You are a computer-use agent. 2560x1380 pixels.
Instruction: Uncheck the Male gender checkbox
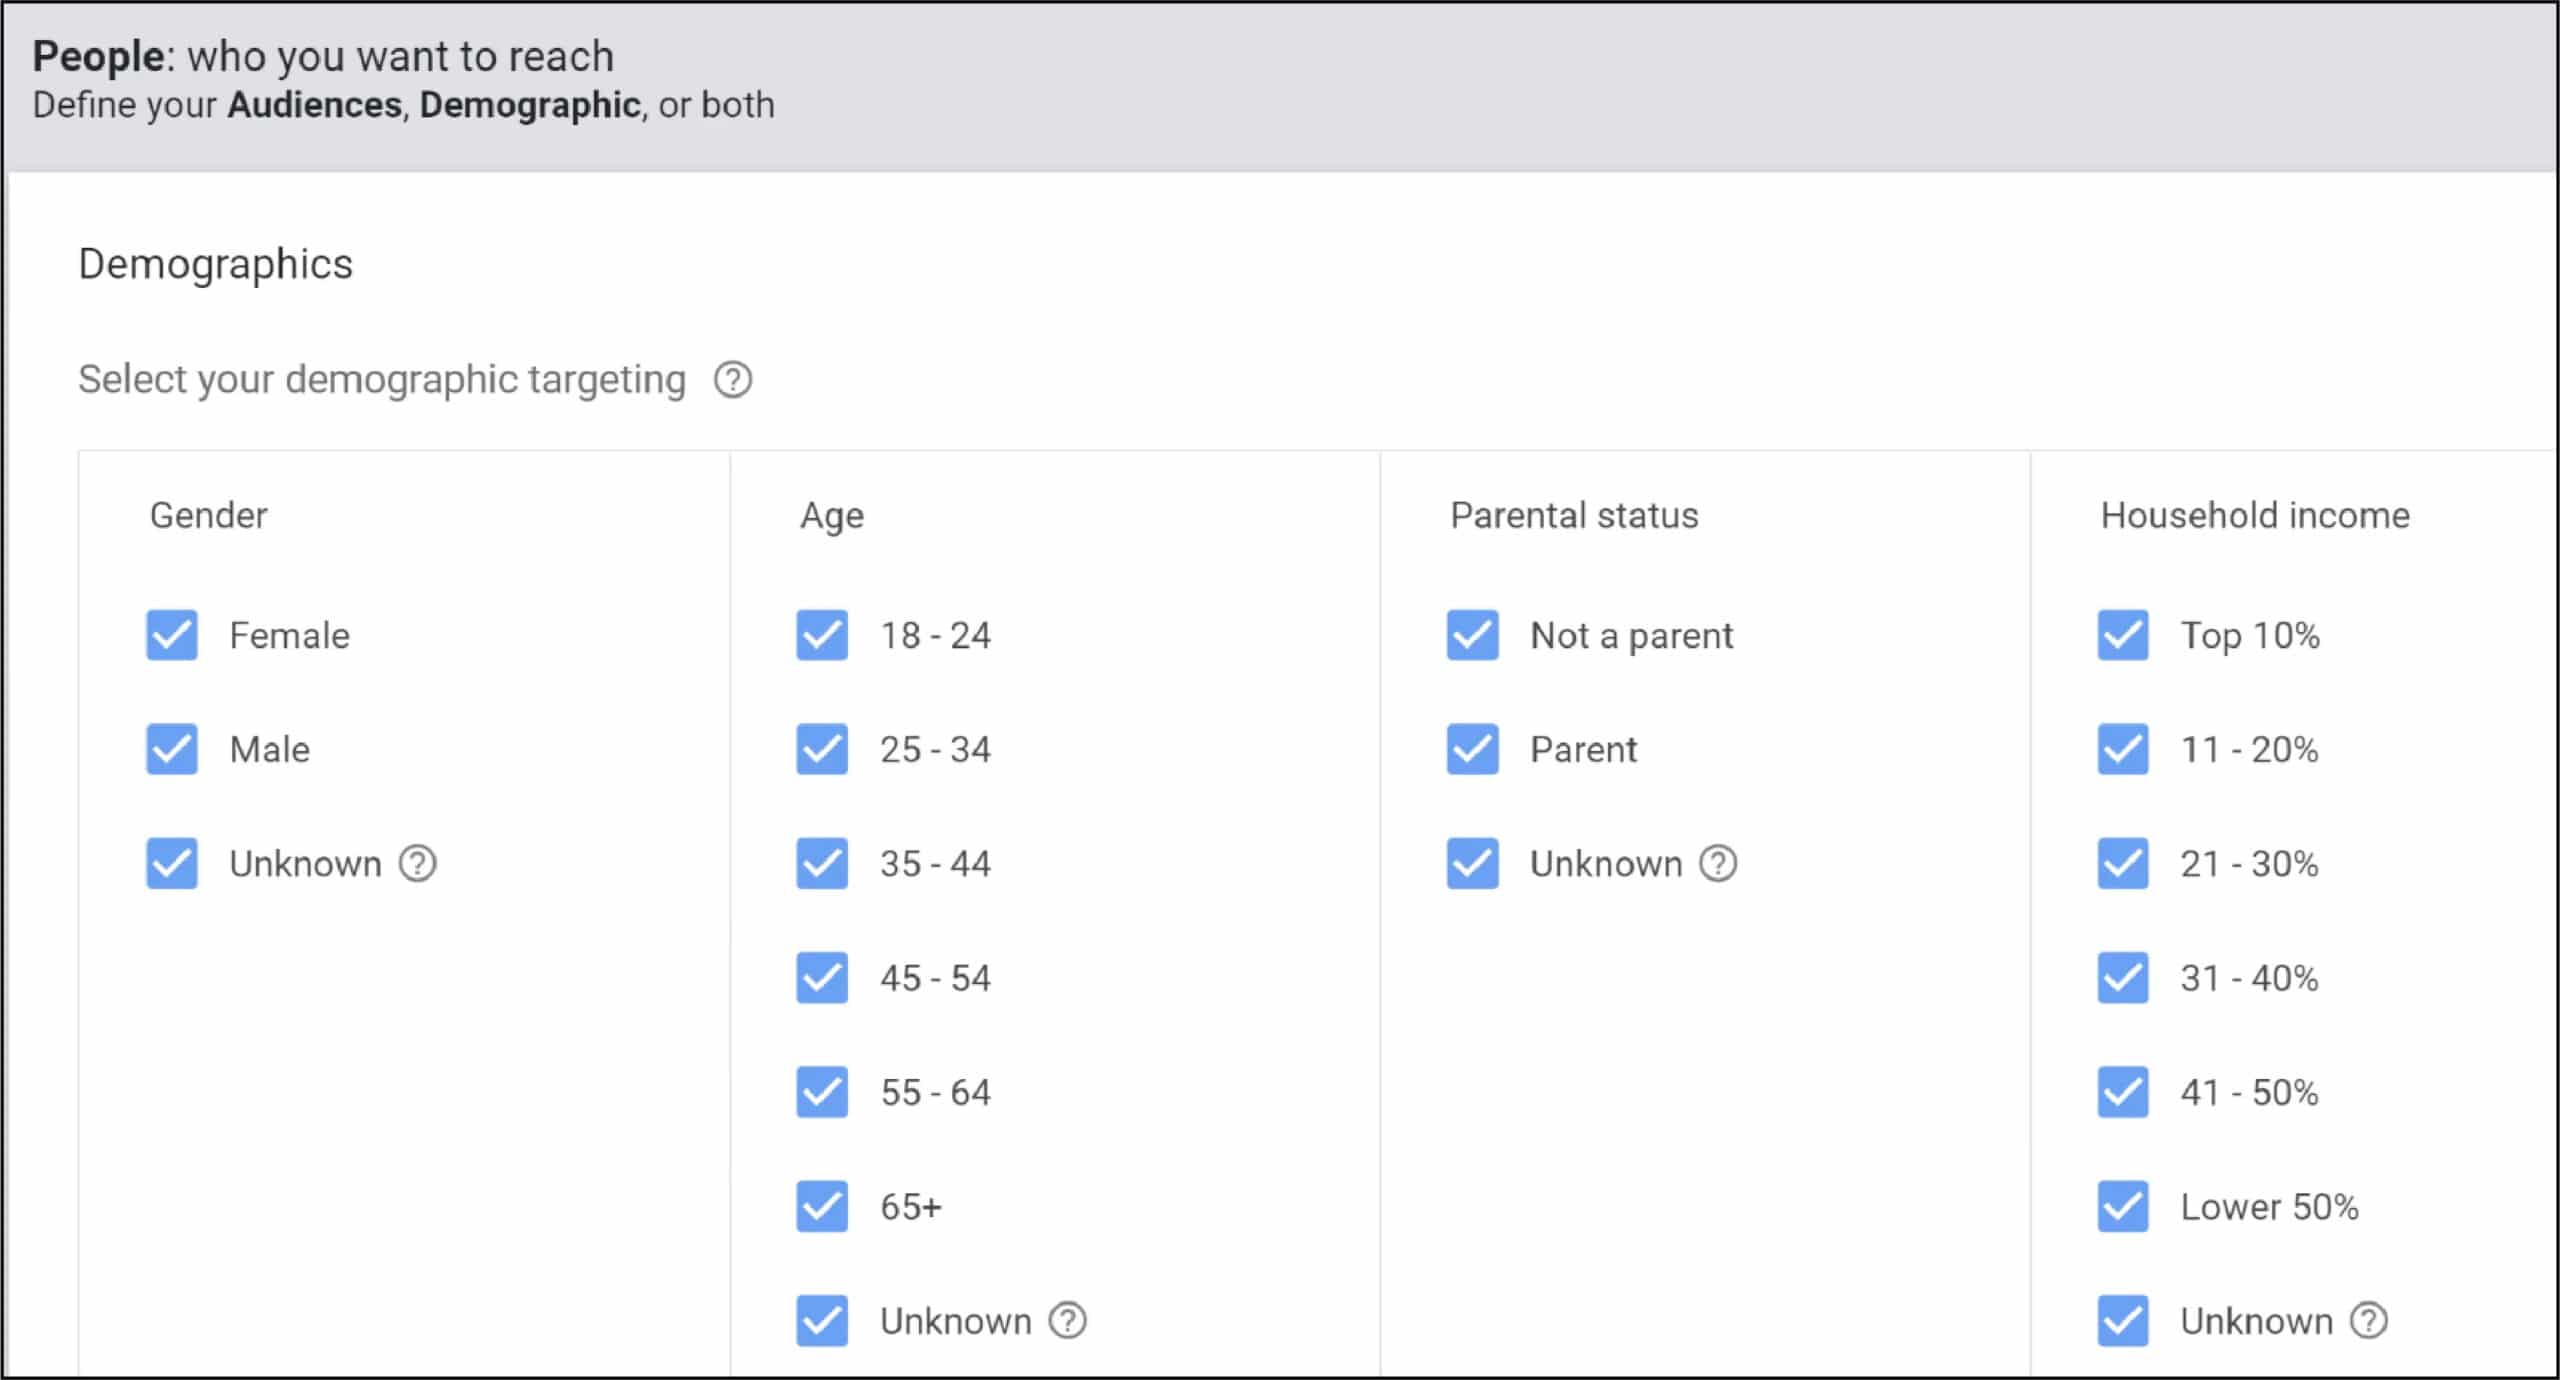point(172,749)
